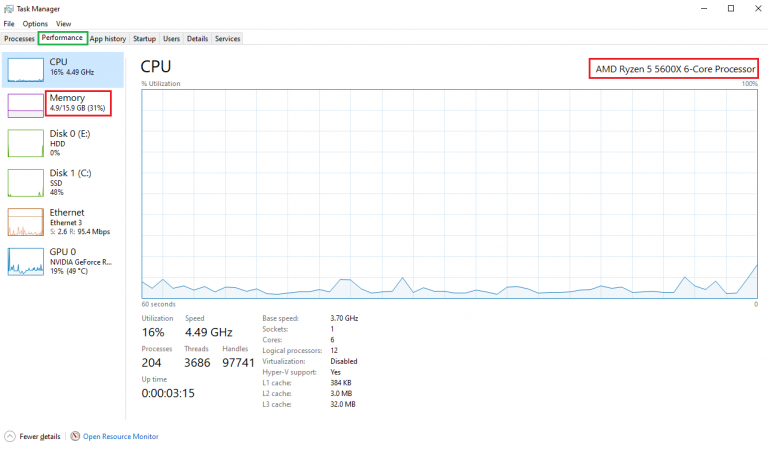
Task: Switch to the App history tab
Action: [108, 39]
